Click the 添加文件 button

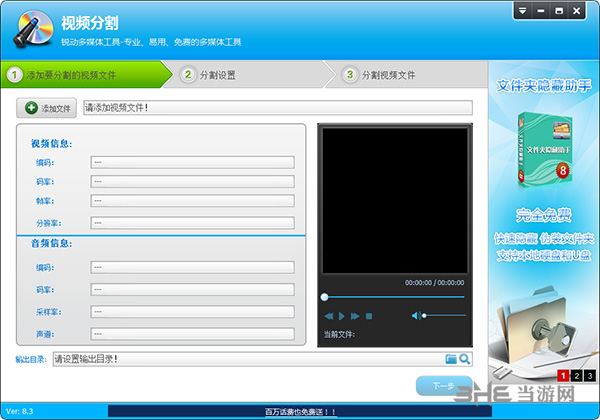tap(46, 108)
